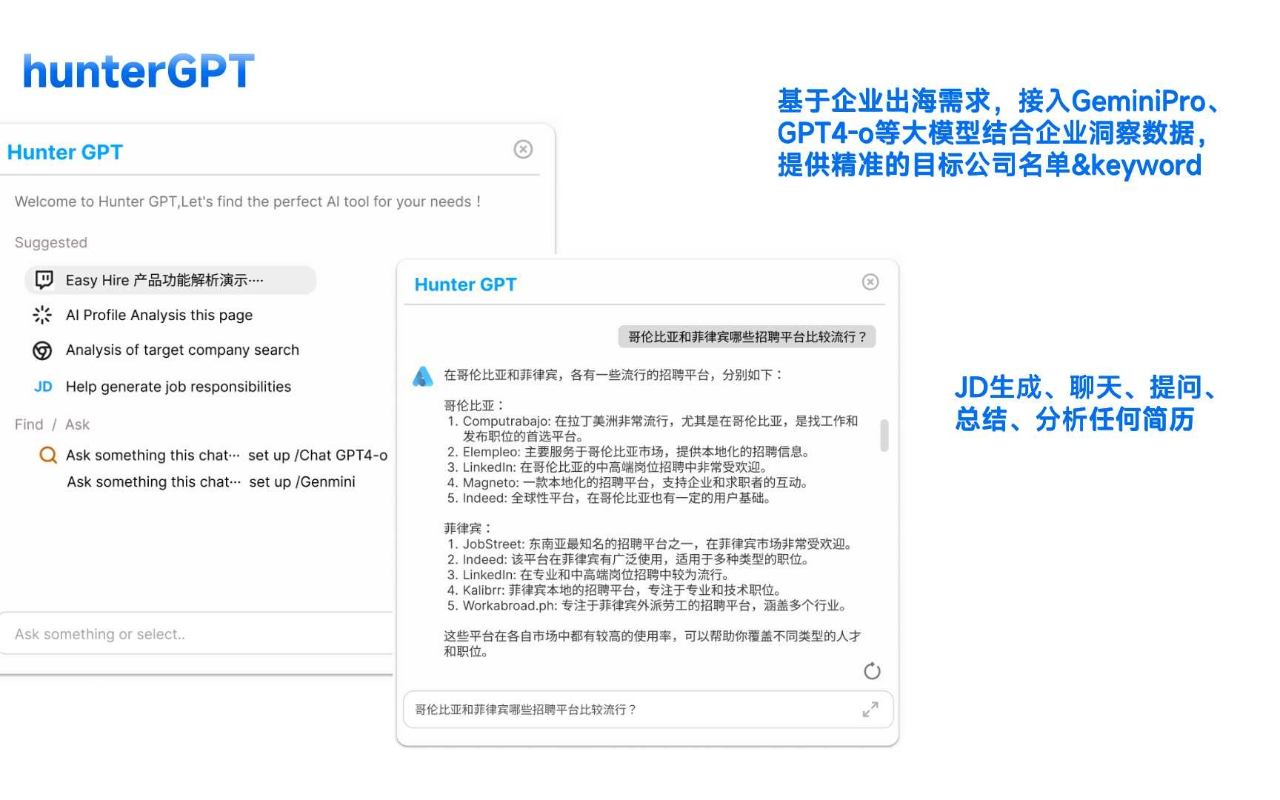Click the Find / Ask section label
This screenshot has width=1280, height=800.
[52, 424]
